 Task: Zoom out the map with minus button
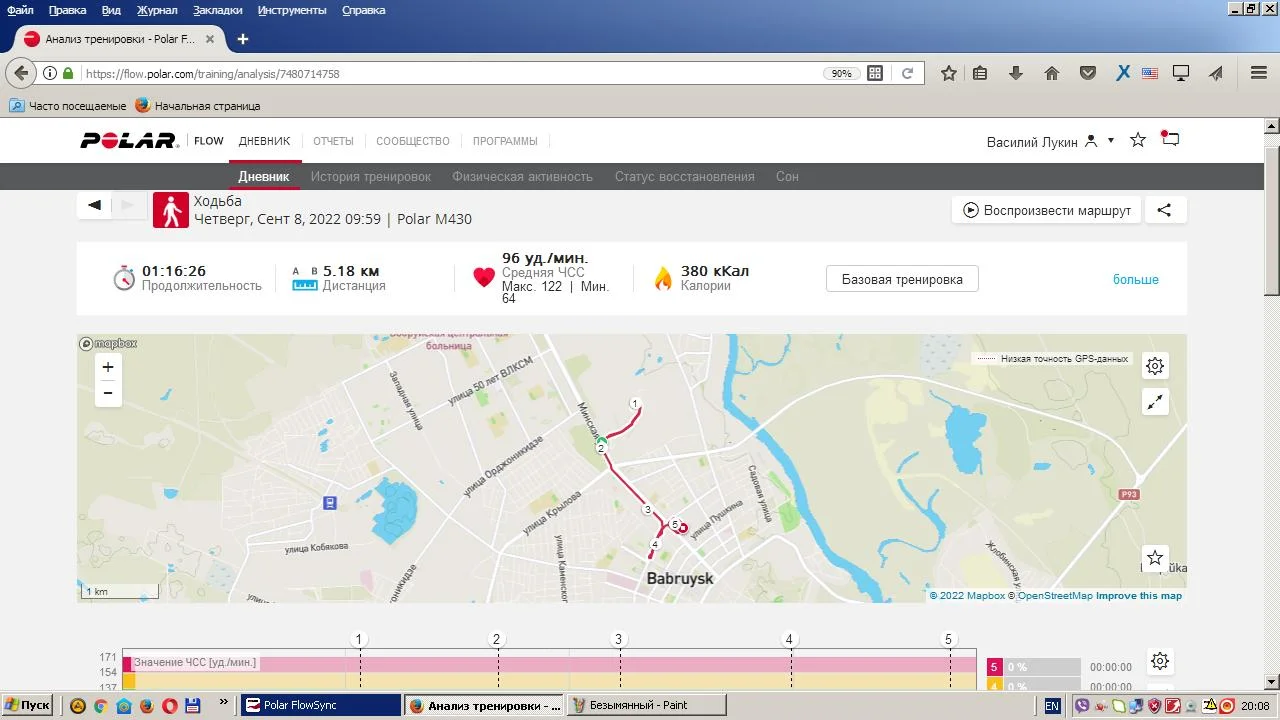tap(108, 394)
